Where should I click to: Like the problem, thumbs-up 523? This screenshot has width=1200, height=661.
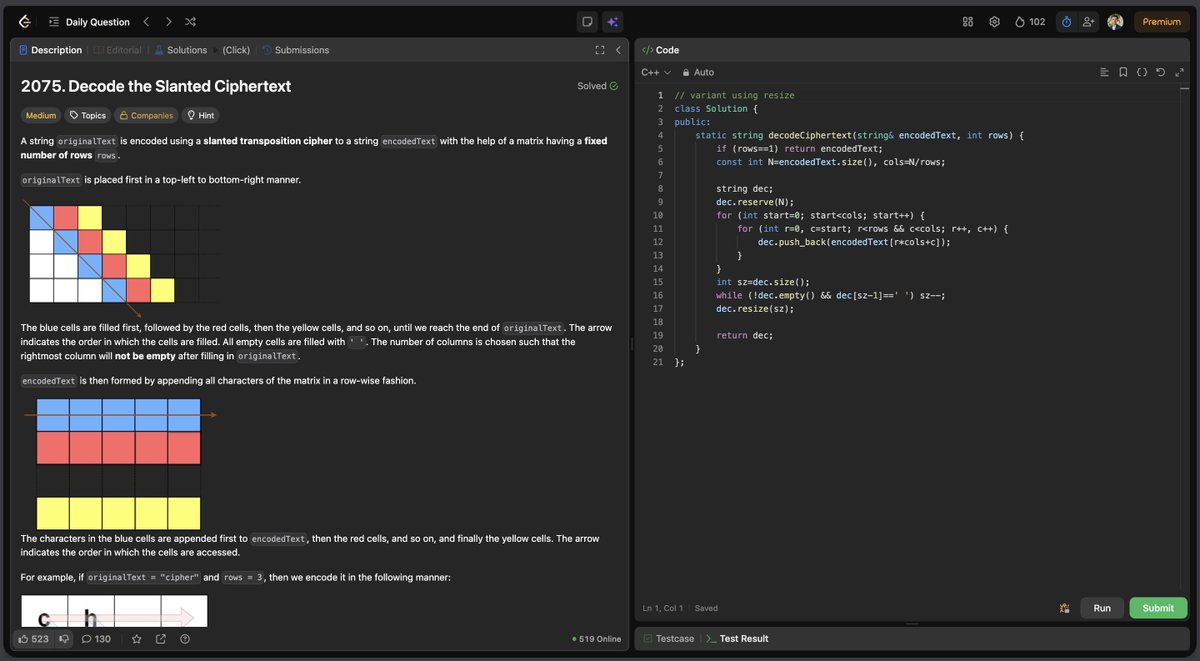click(x=33, y=639)
